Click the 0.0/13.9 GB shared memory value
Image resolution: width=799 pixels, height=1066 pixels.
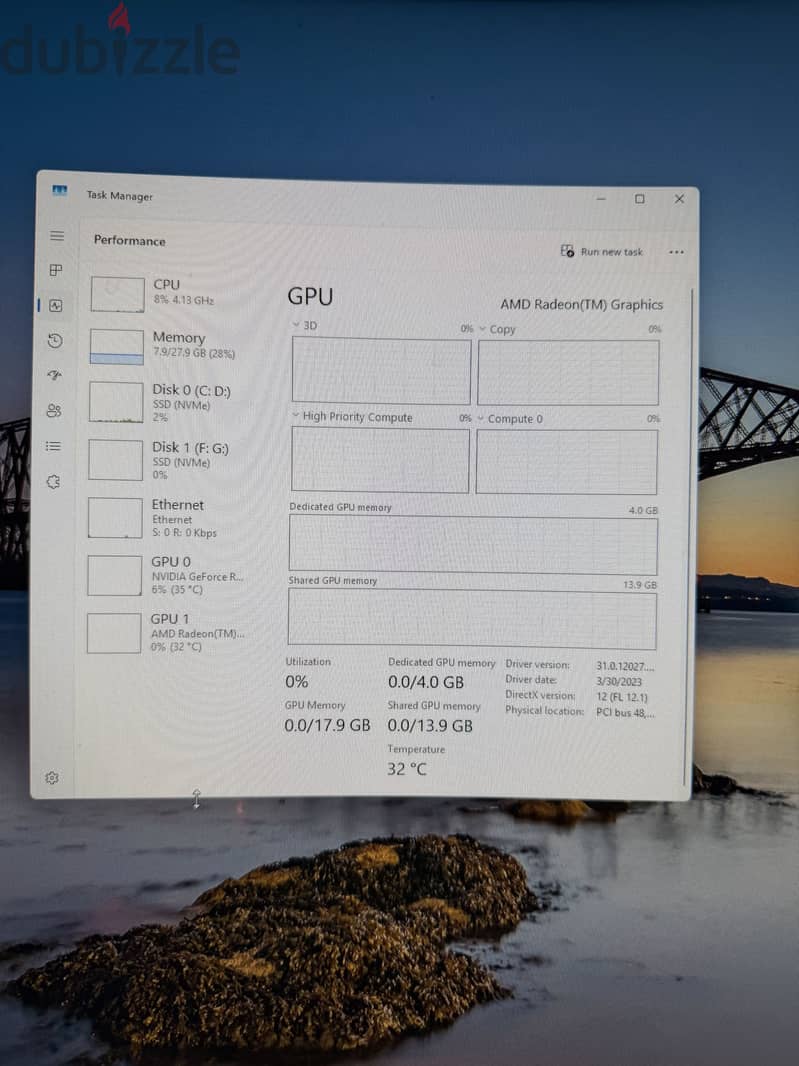[x=430, y=726]
